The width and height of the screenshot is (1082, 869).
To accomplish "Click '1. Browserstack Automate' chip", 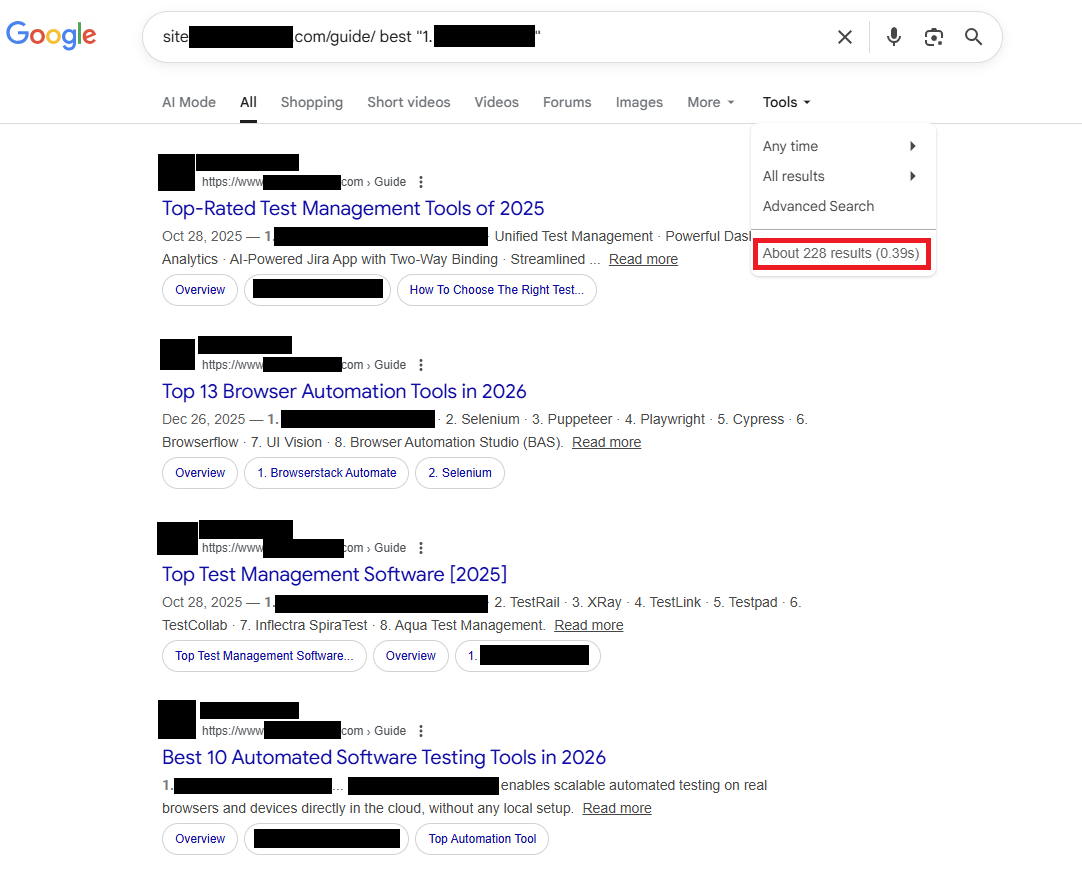I will 326,473.
